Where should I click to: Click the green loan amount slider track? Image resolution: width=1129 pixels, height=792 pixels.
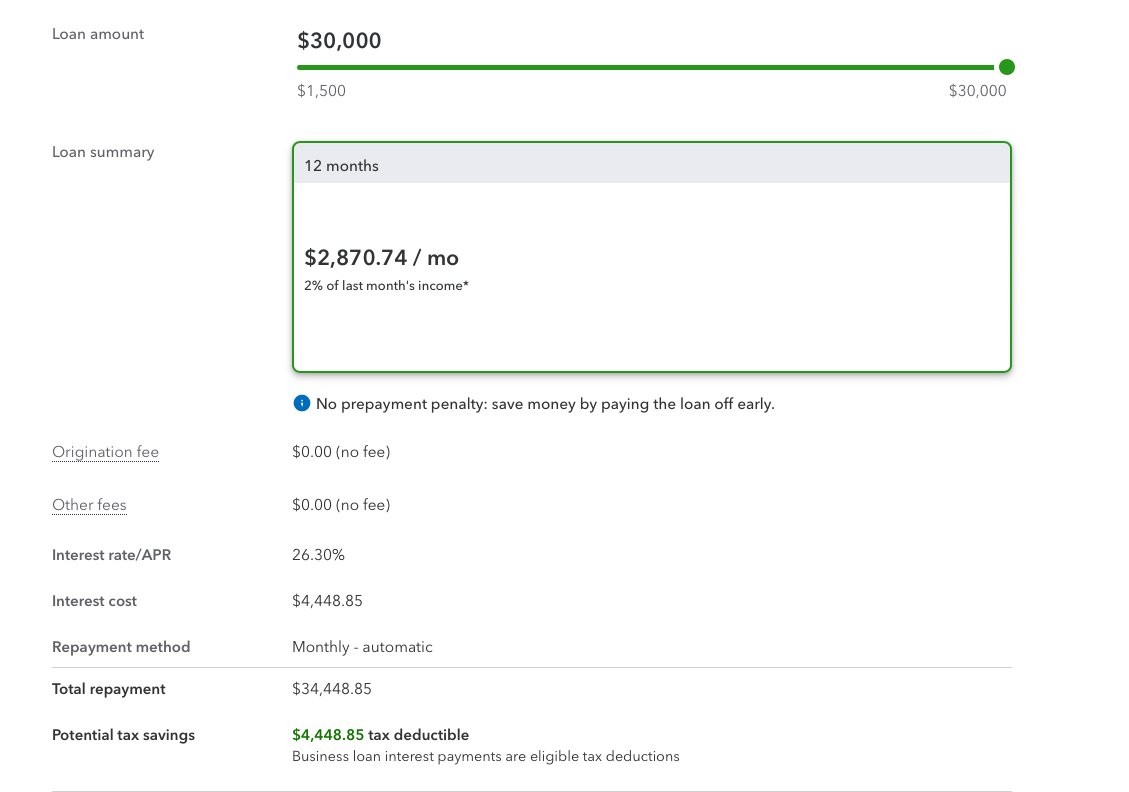click(645, 67)
